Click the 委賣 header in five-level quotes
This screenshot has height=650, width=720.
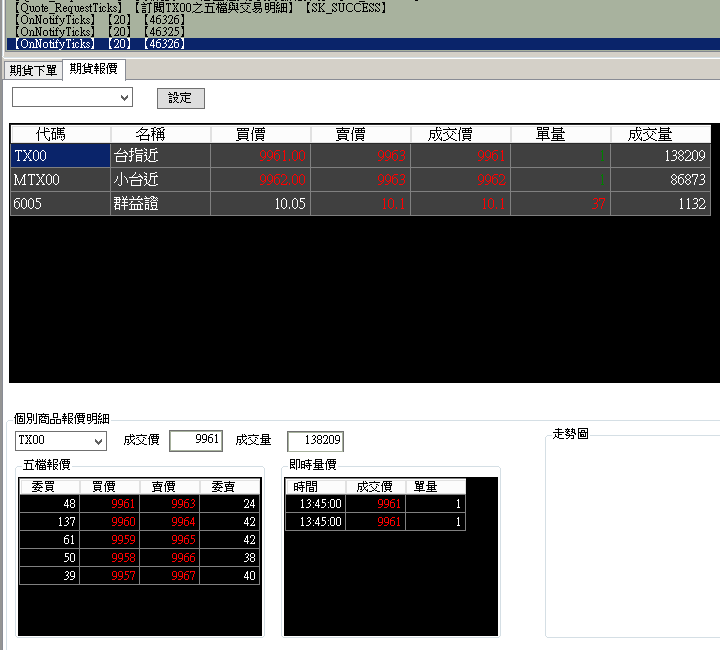pos(230,487)
